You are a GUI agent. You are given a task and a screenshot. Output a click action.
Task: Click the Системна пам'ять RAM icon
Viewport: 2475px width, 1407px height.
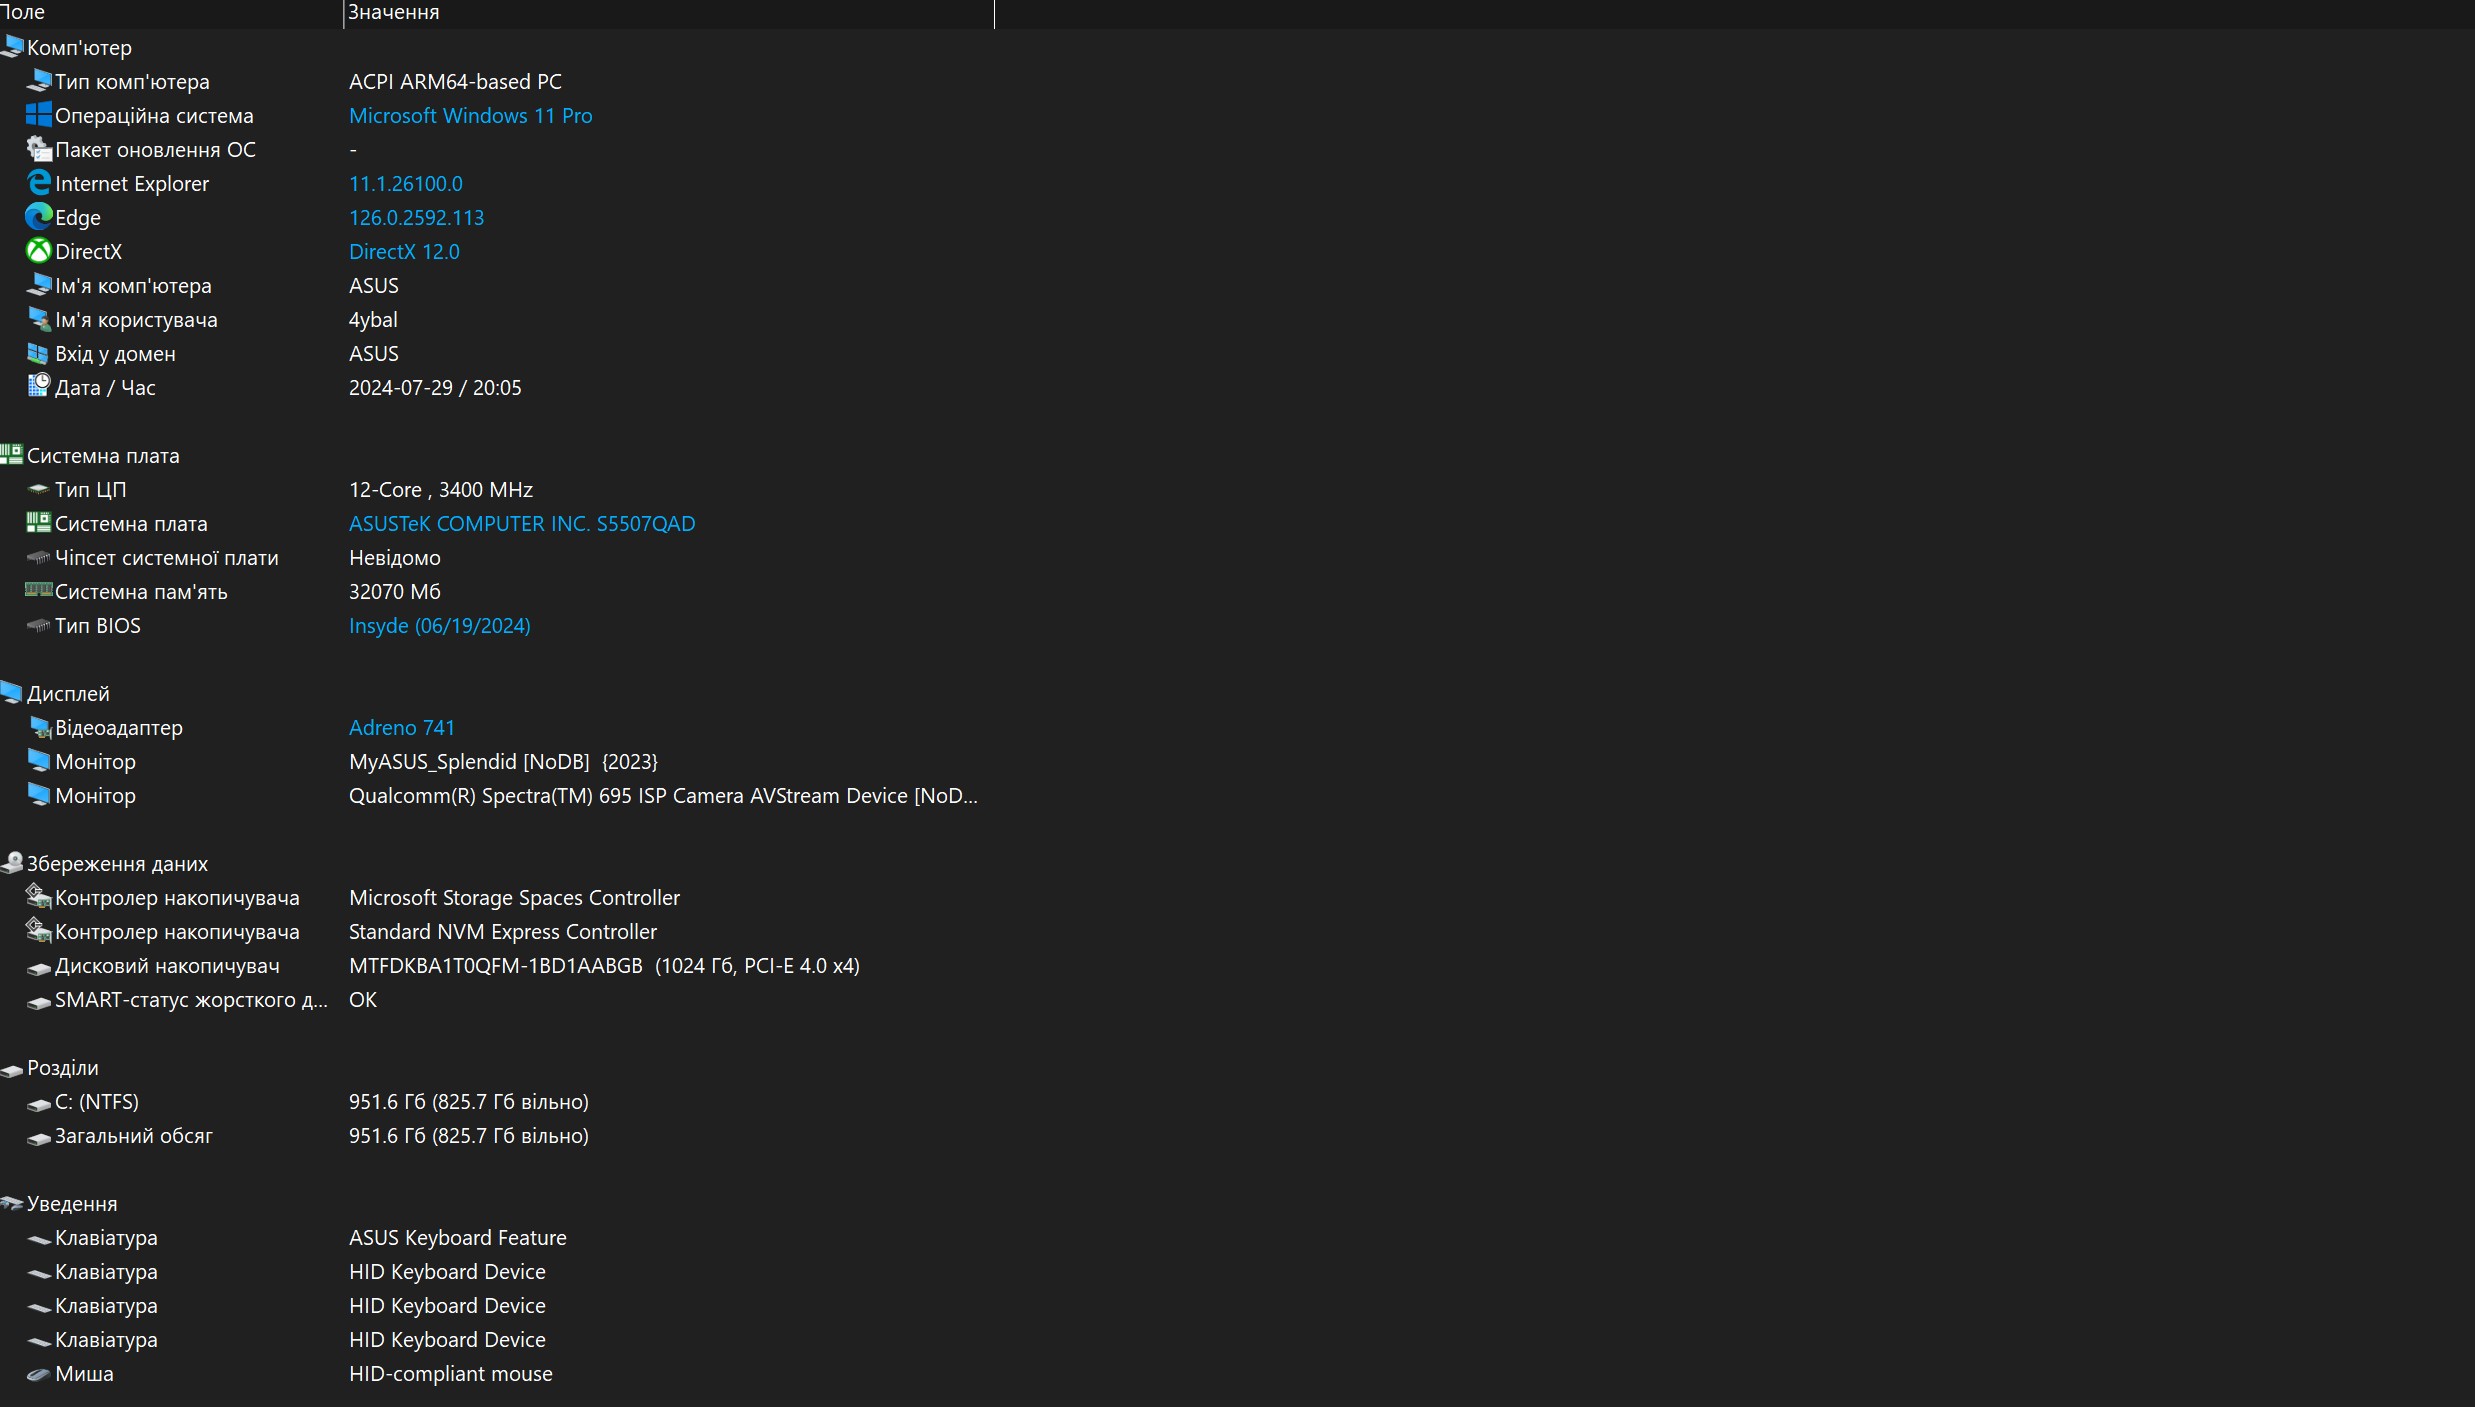pyautogui.click(x=38, y=590)
